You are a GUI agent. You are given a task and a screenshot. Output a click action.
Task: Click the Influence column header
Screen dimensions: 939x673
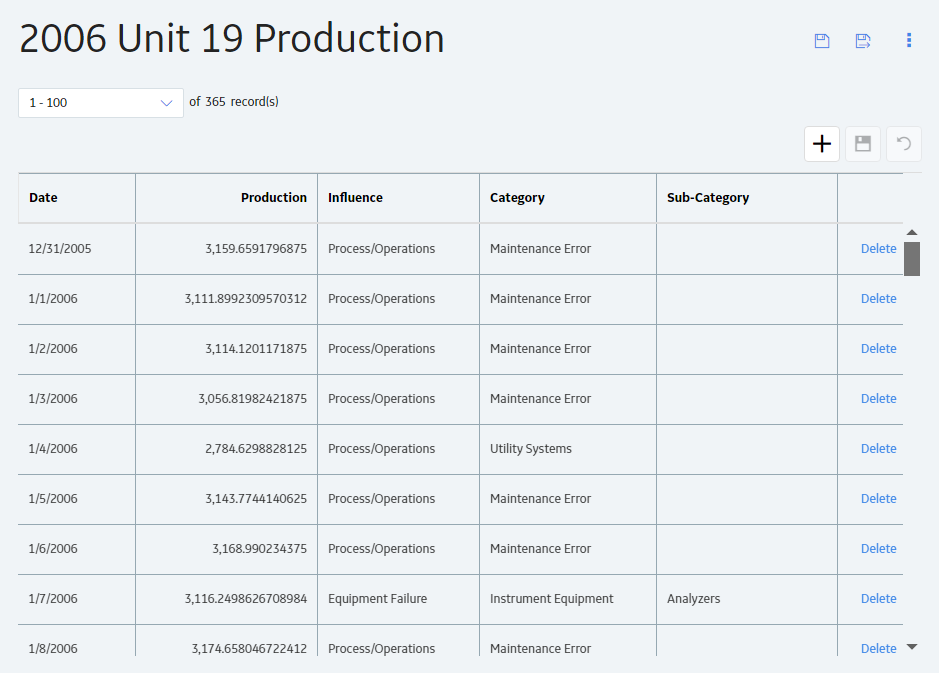tap(355, 198)
